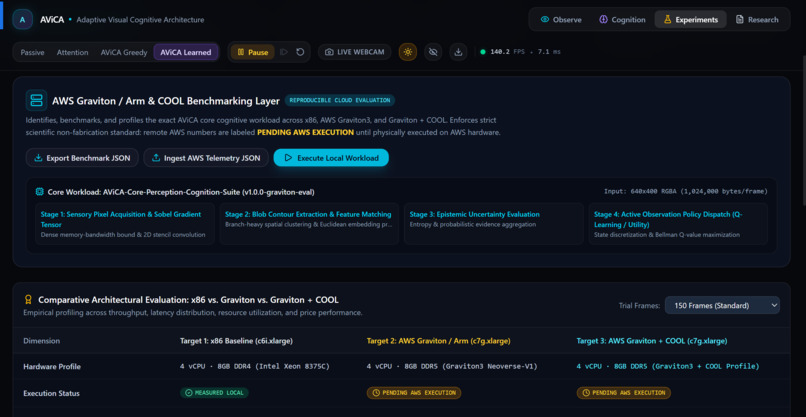
Task: Click the Intel Xeon 8375C hardware cell
Action: 255,367
